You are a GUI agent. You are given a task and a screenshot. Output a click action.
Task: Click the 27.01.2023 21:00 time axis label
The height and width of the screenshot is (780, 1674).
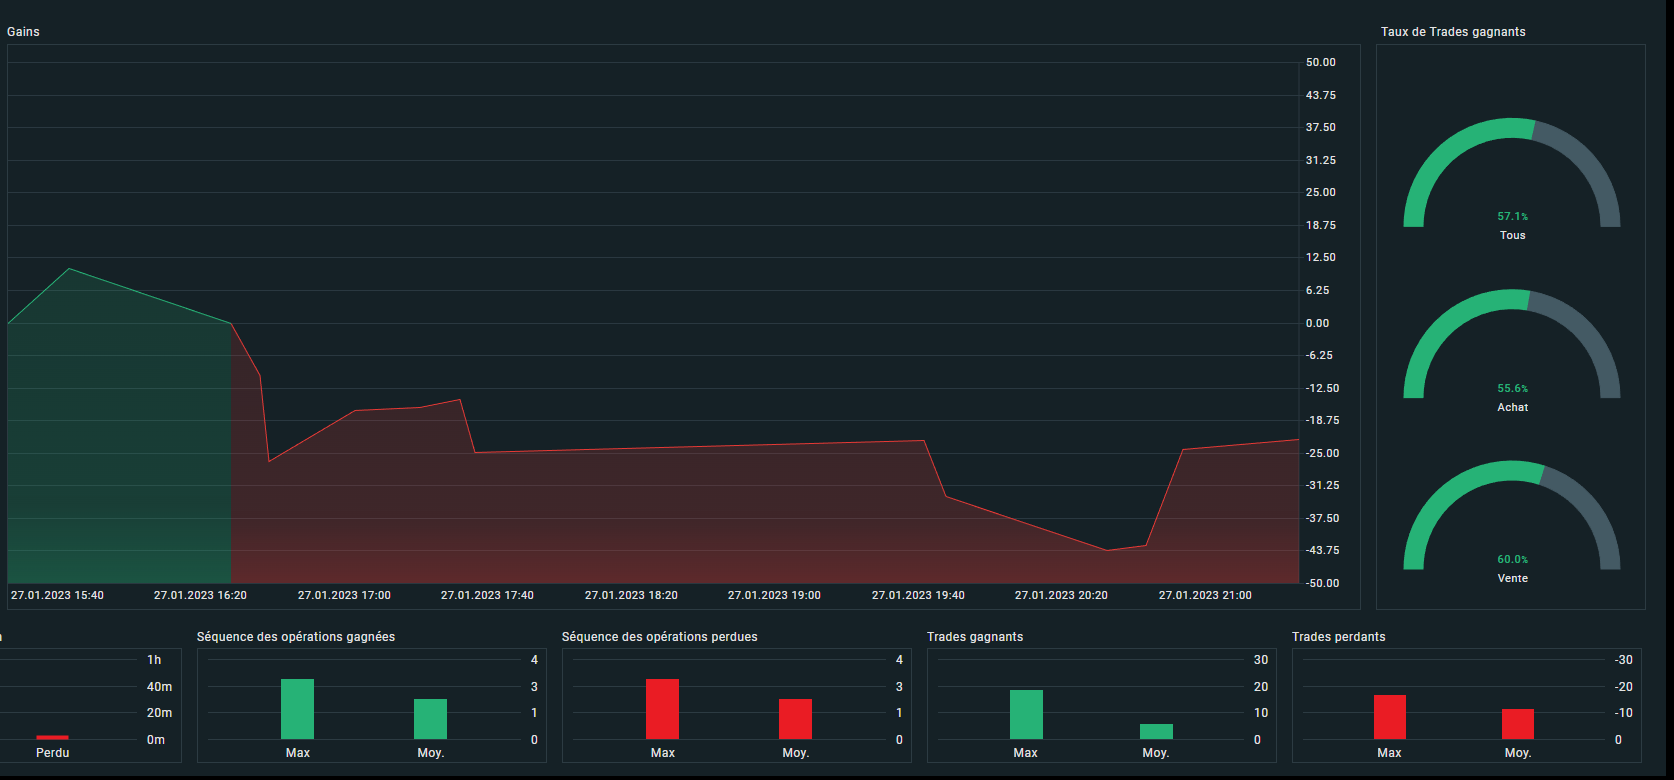[x=1205, y=595]
